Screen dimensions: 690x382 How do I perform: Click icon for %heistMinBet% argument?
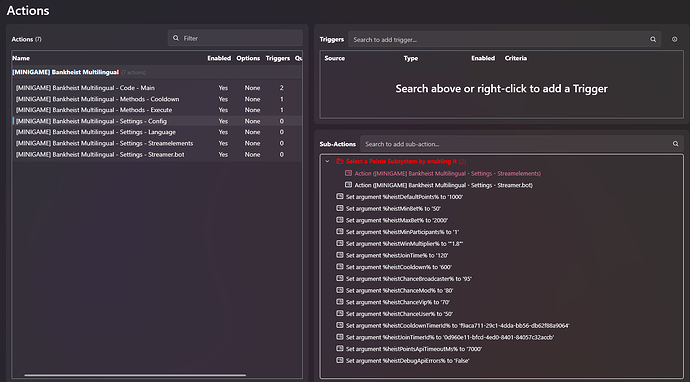click(340, 209)
